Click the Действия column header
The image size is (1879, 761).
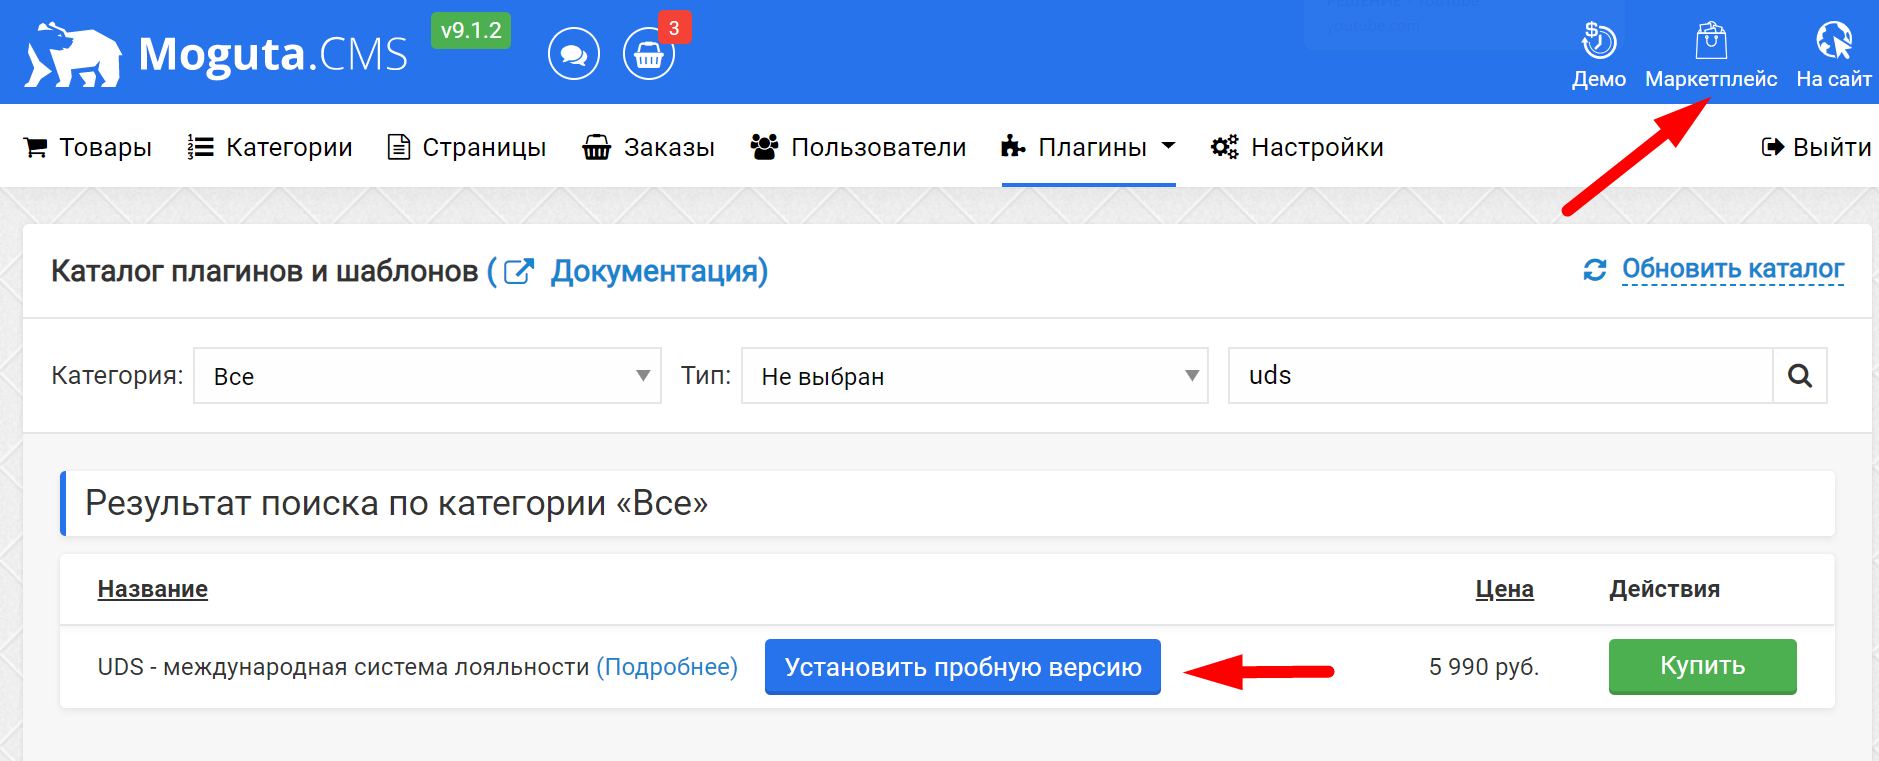click(x=1665, y=589)
